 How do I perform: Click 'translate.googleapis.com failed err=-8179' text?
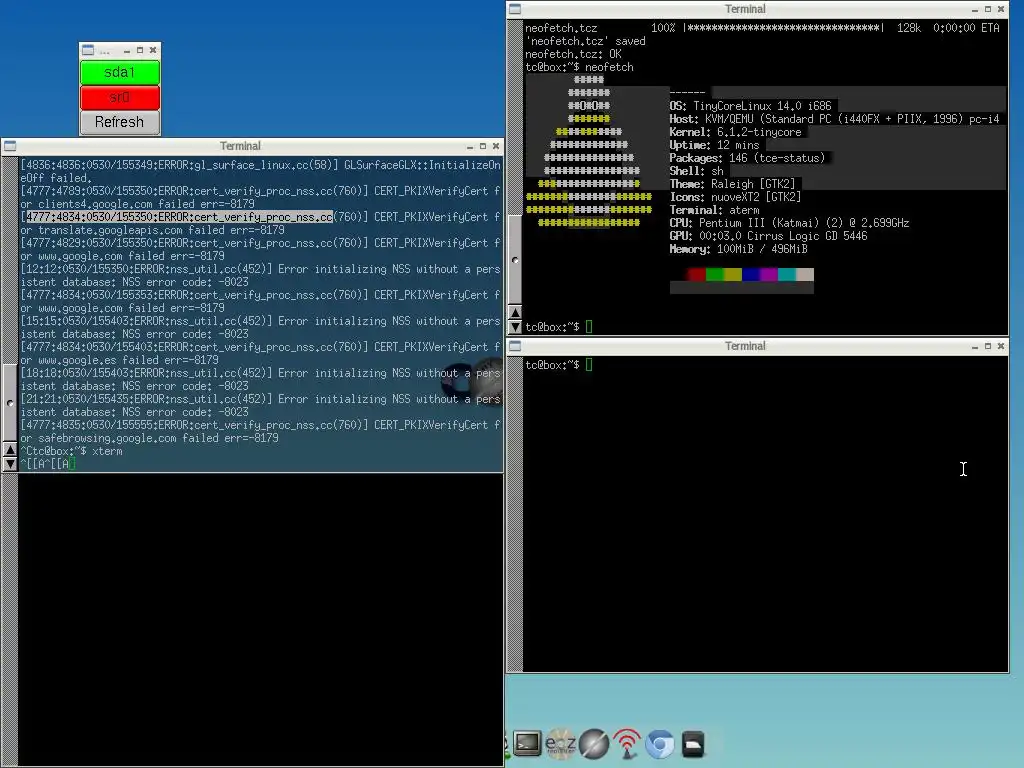(161, 230)
